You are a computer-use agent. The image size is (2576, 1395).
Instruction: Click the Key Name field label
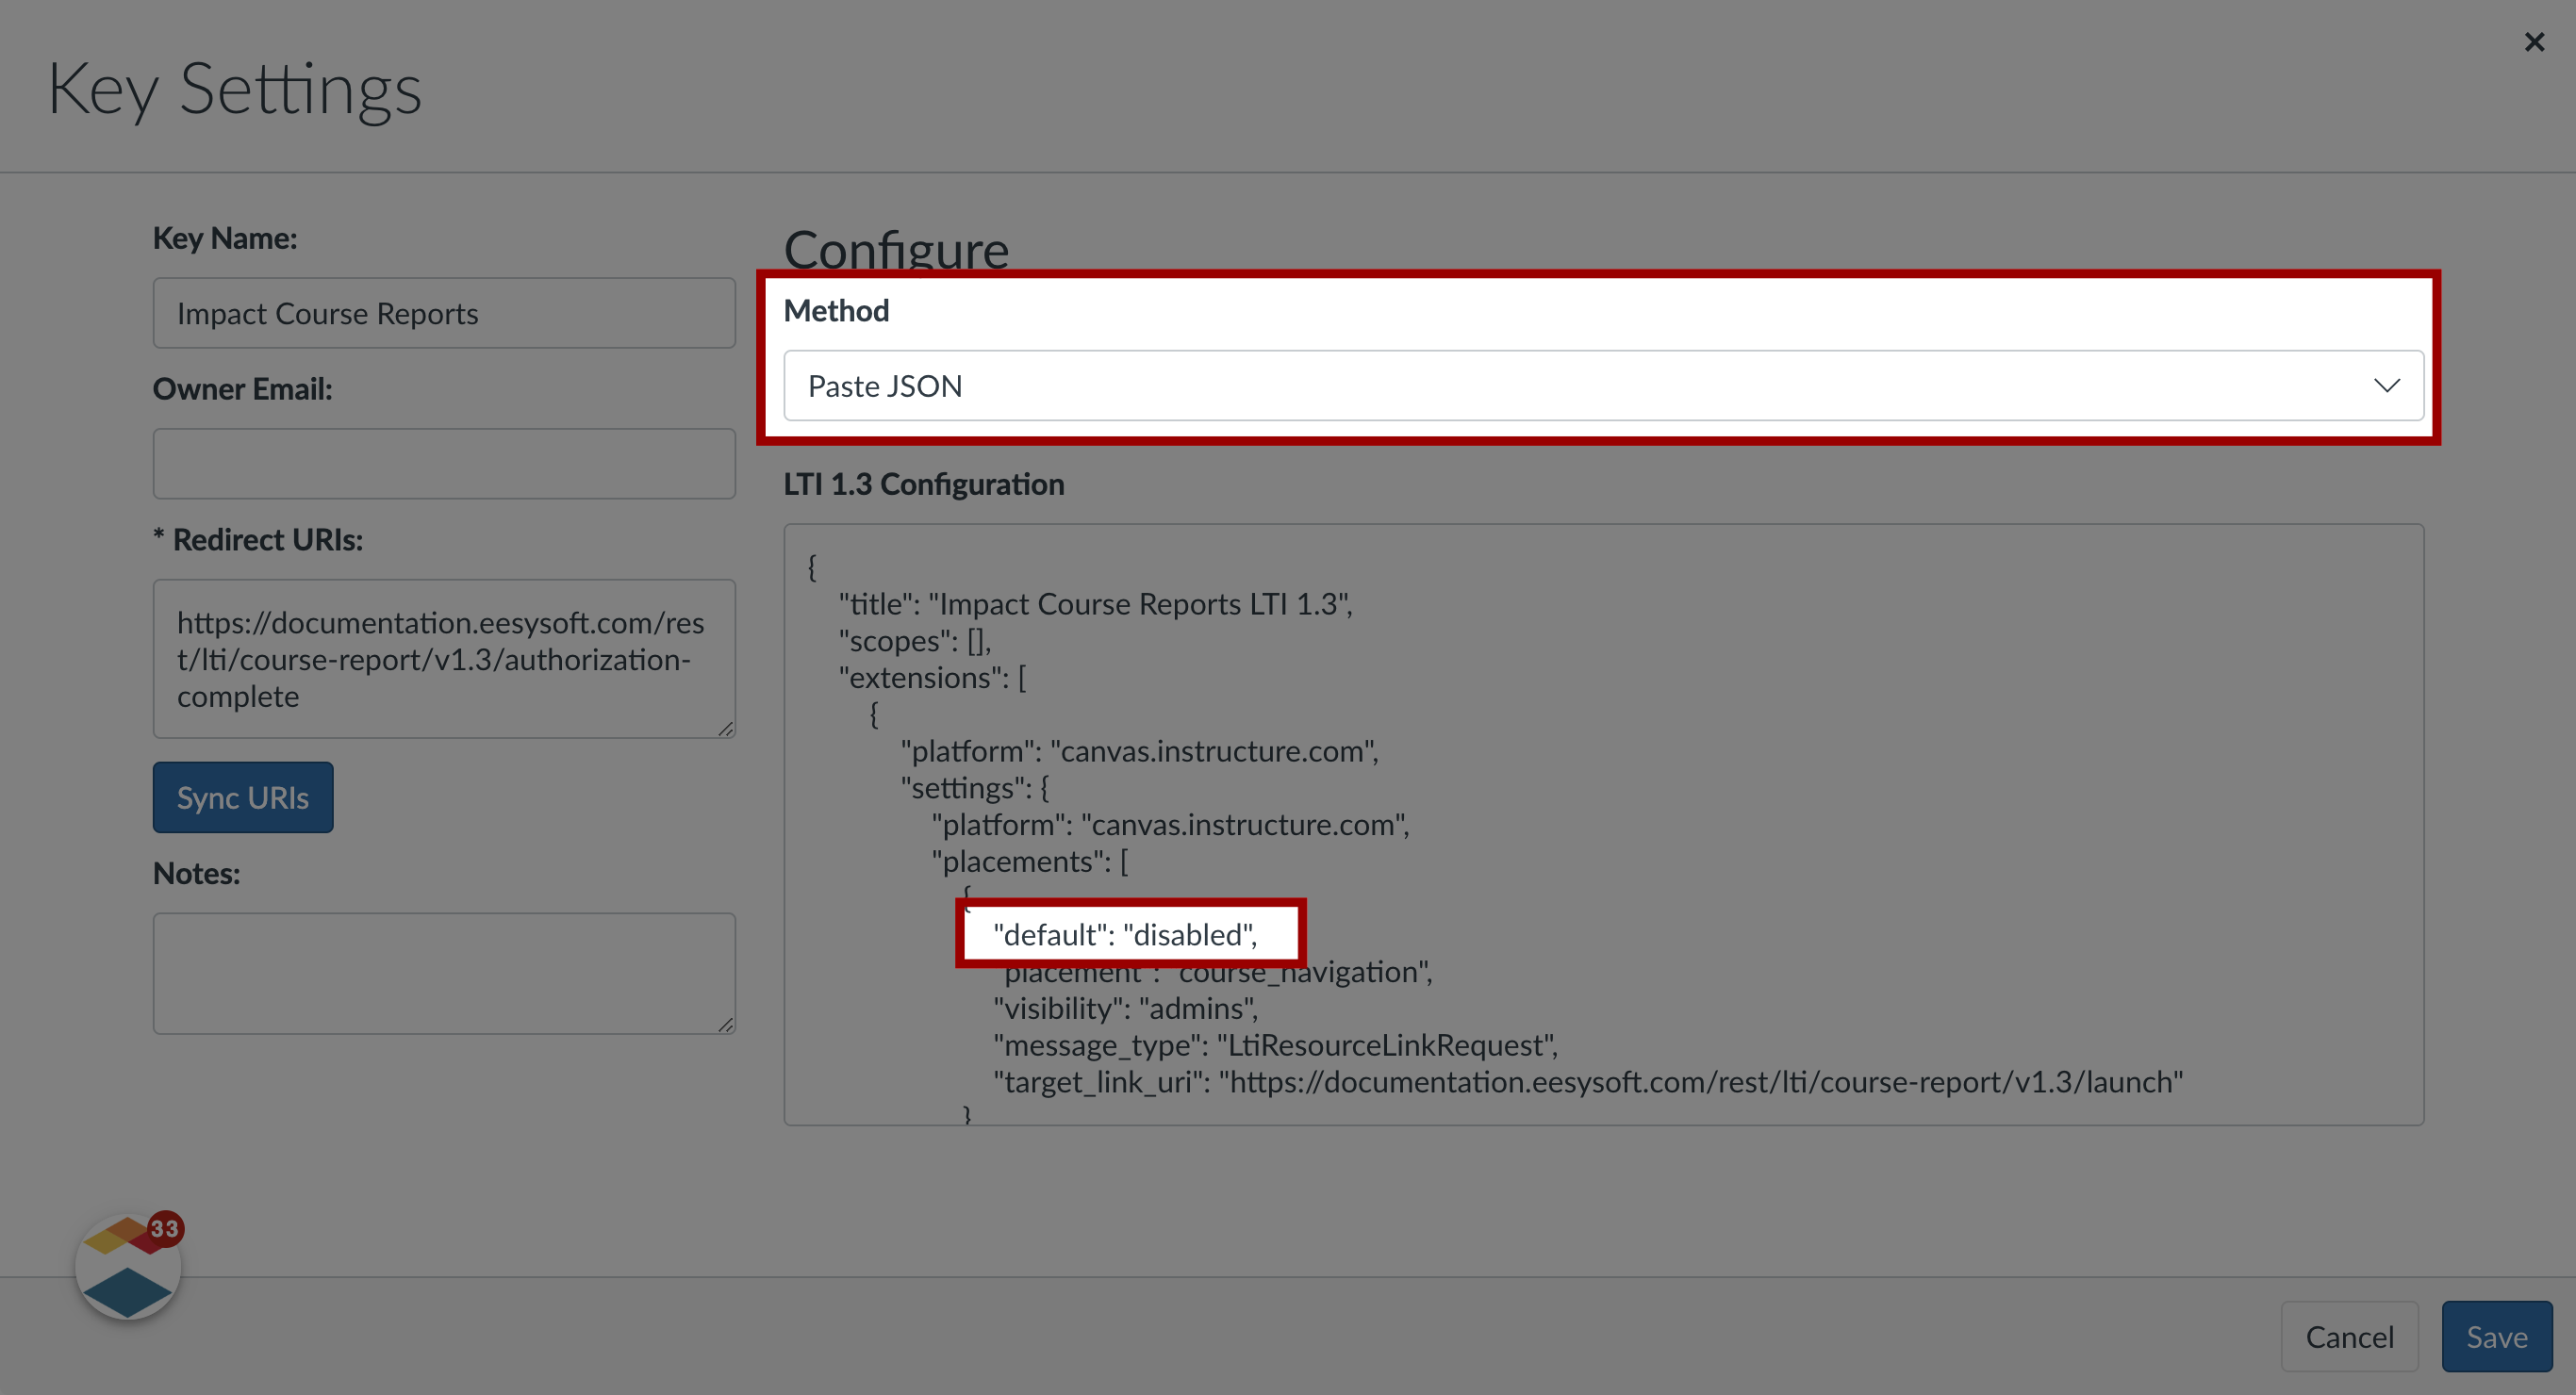point(225,238)
